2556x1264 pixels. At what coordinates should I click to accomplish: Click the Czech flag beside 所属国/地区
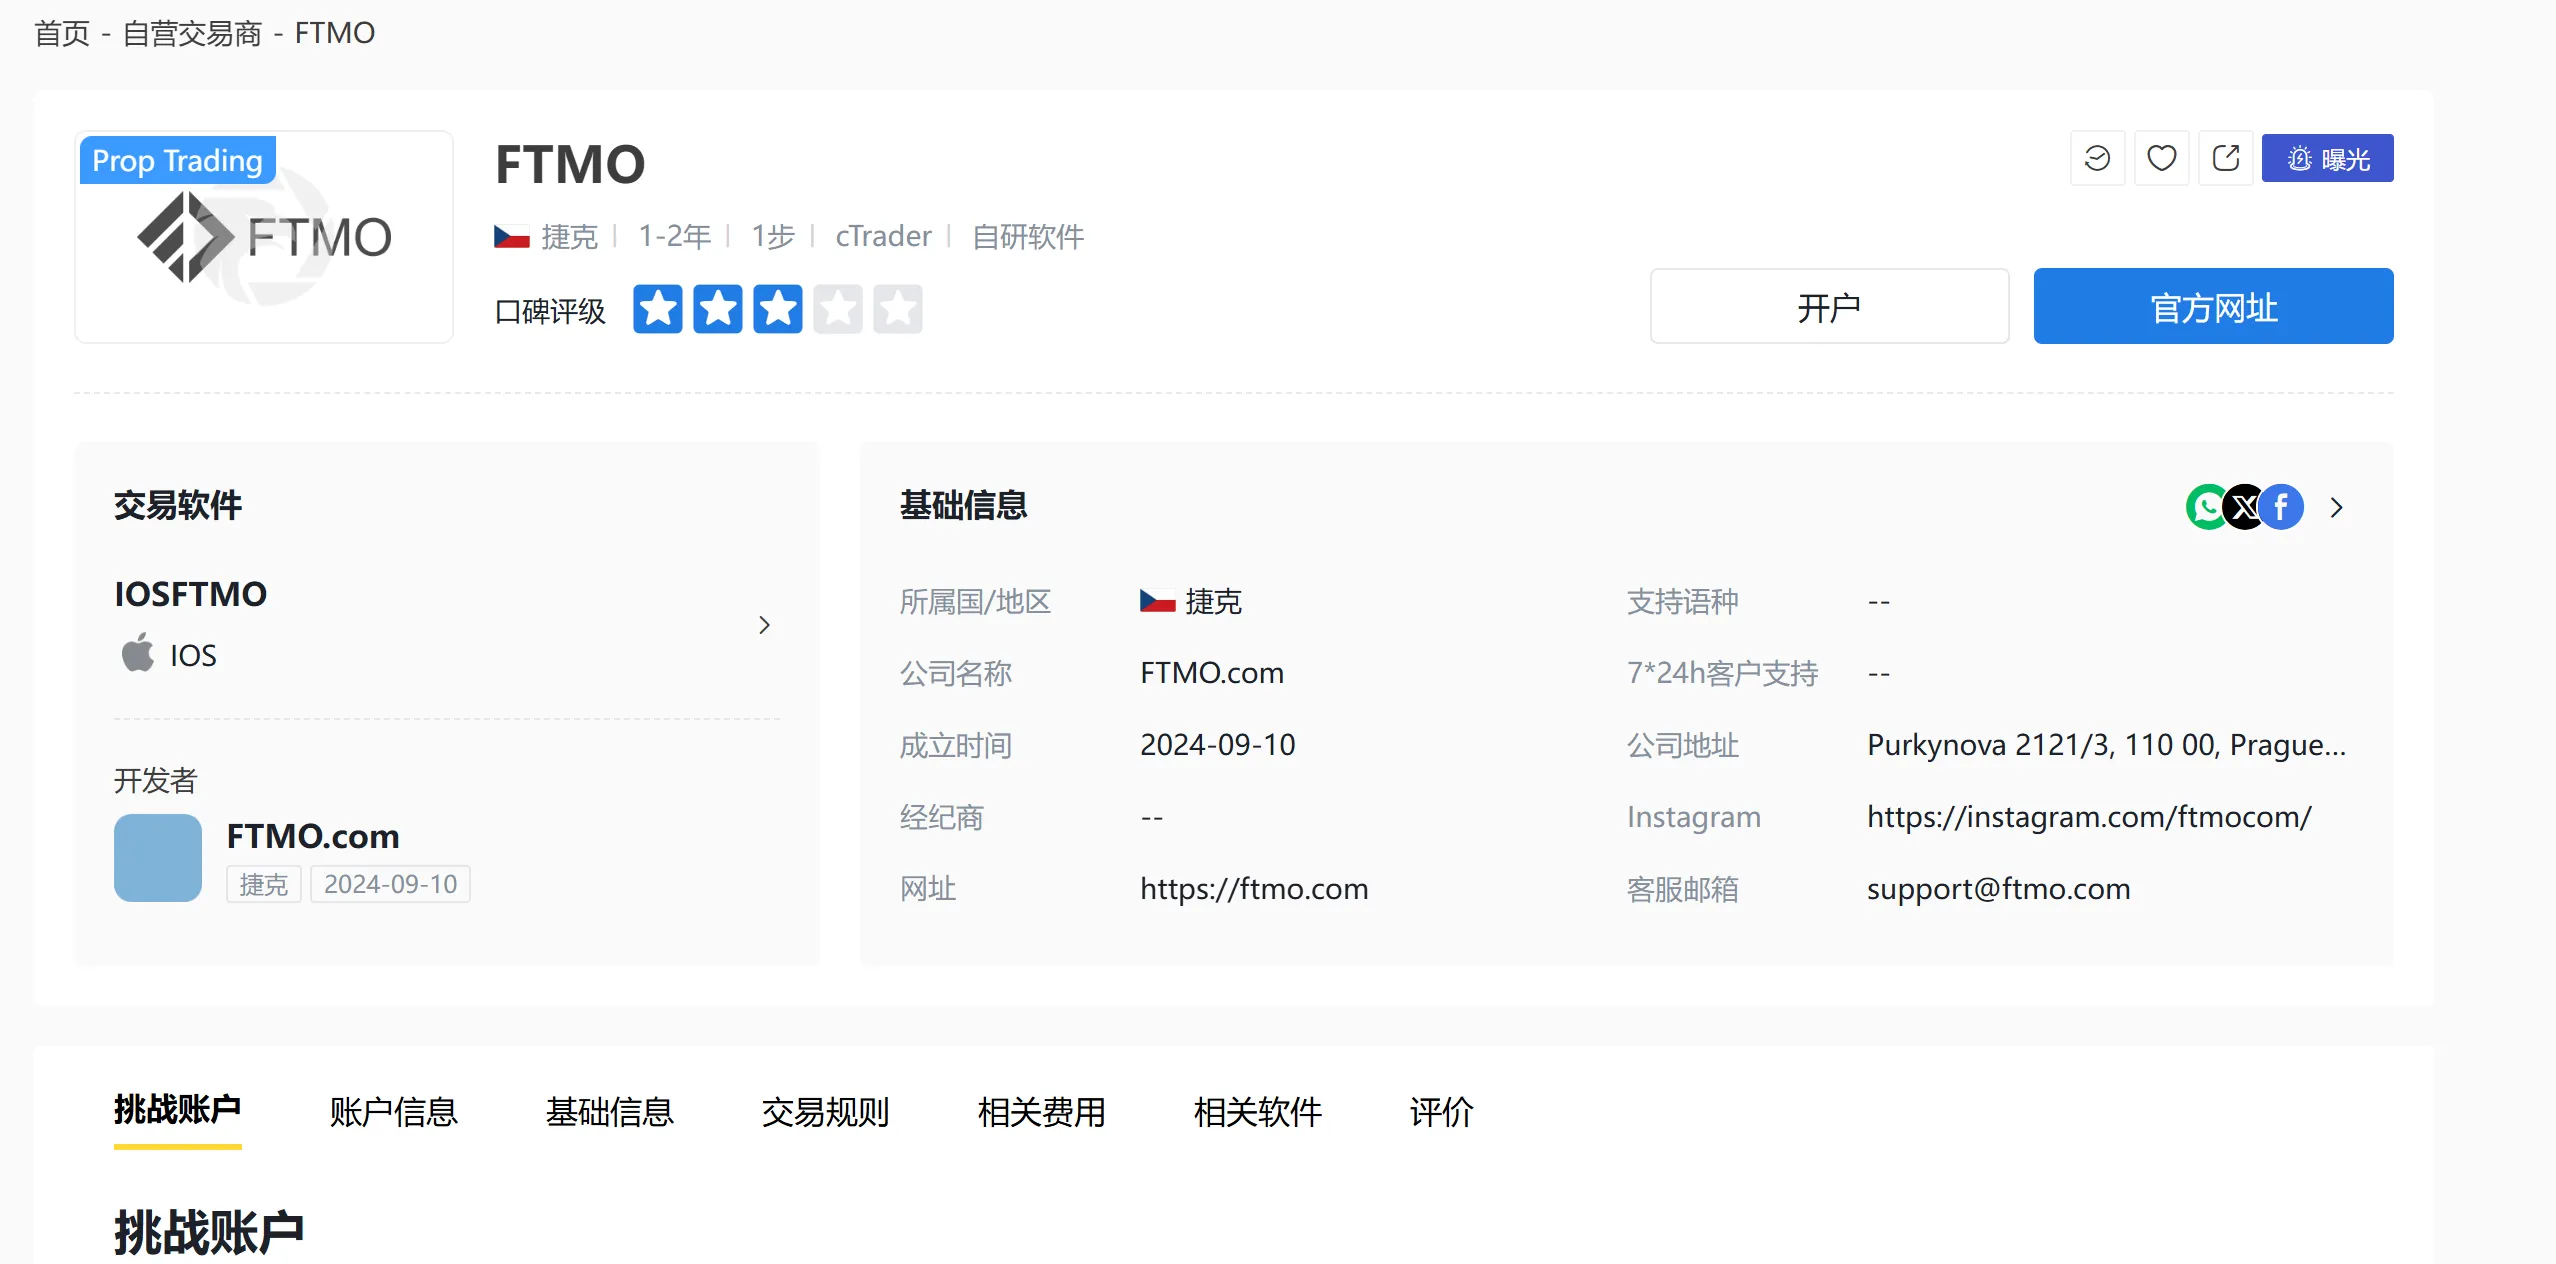click(1158, 601)
